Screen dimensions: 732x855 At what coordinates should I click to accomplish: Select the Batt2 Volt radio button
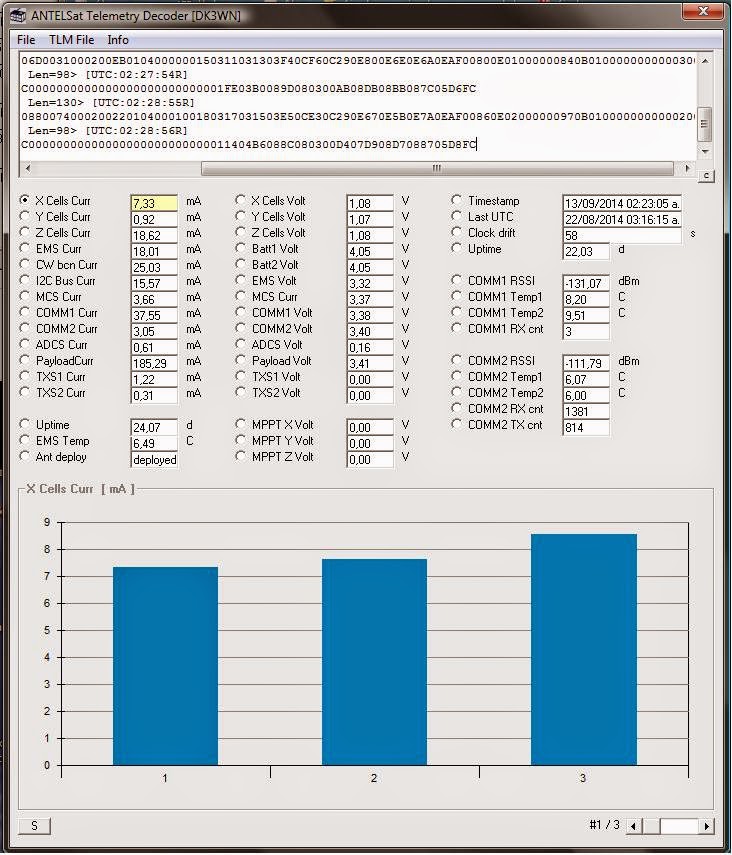(x=241, y=264)
